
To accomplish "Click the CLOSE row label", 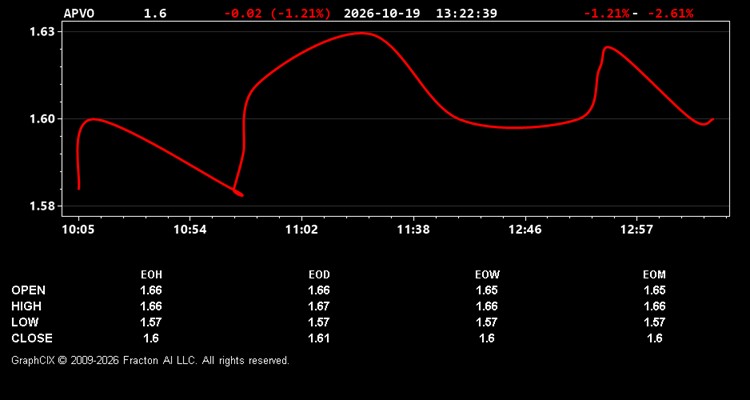I will click(32, 338).
